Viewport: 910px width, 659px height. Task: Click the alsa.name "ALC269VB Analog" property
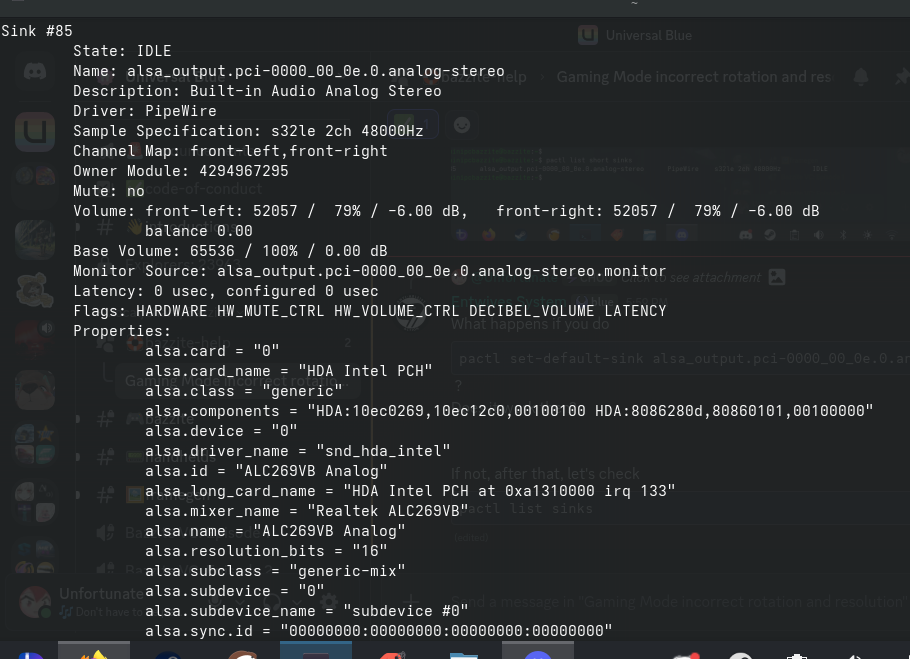275,531
